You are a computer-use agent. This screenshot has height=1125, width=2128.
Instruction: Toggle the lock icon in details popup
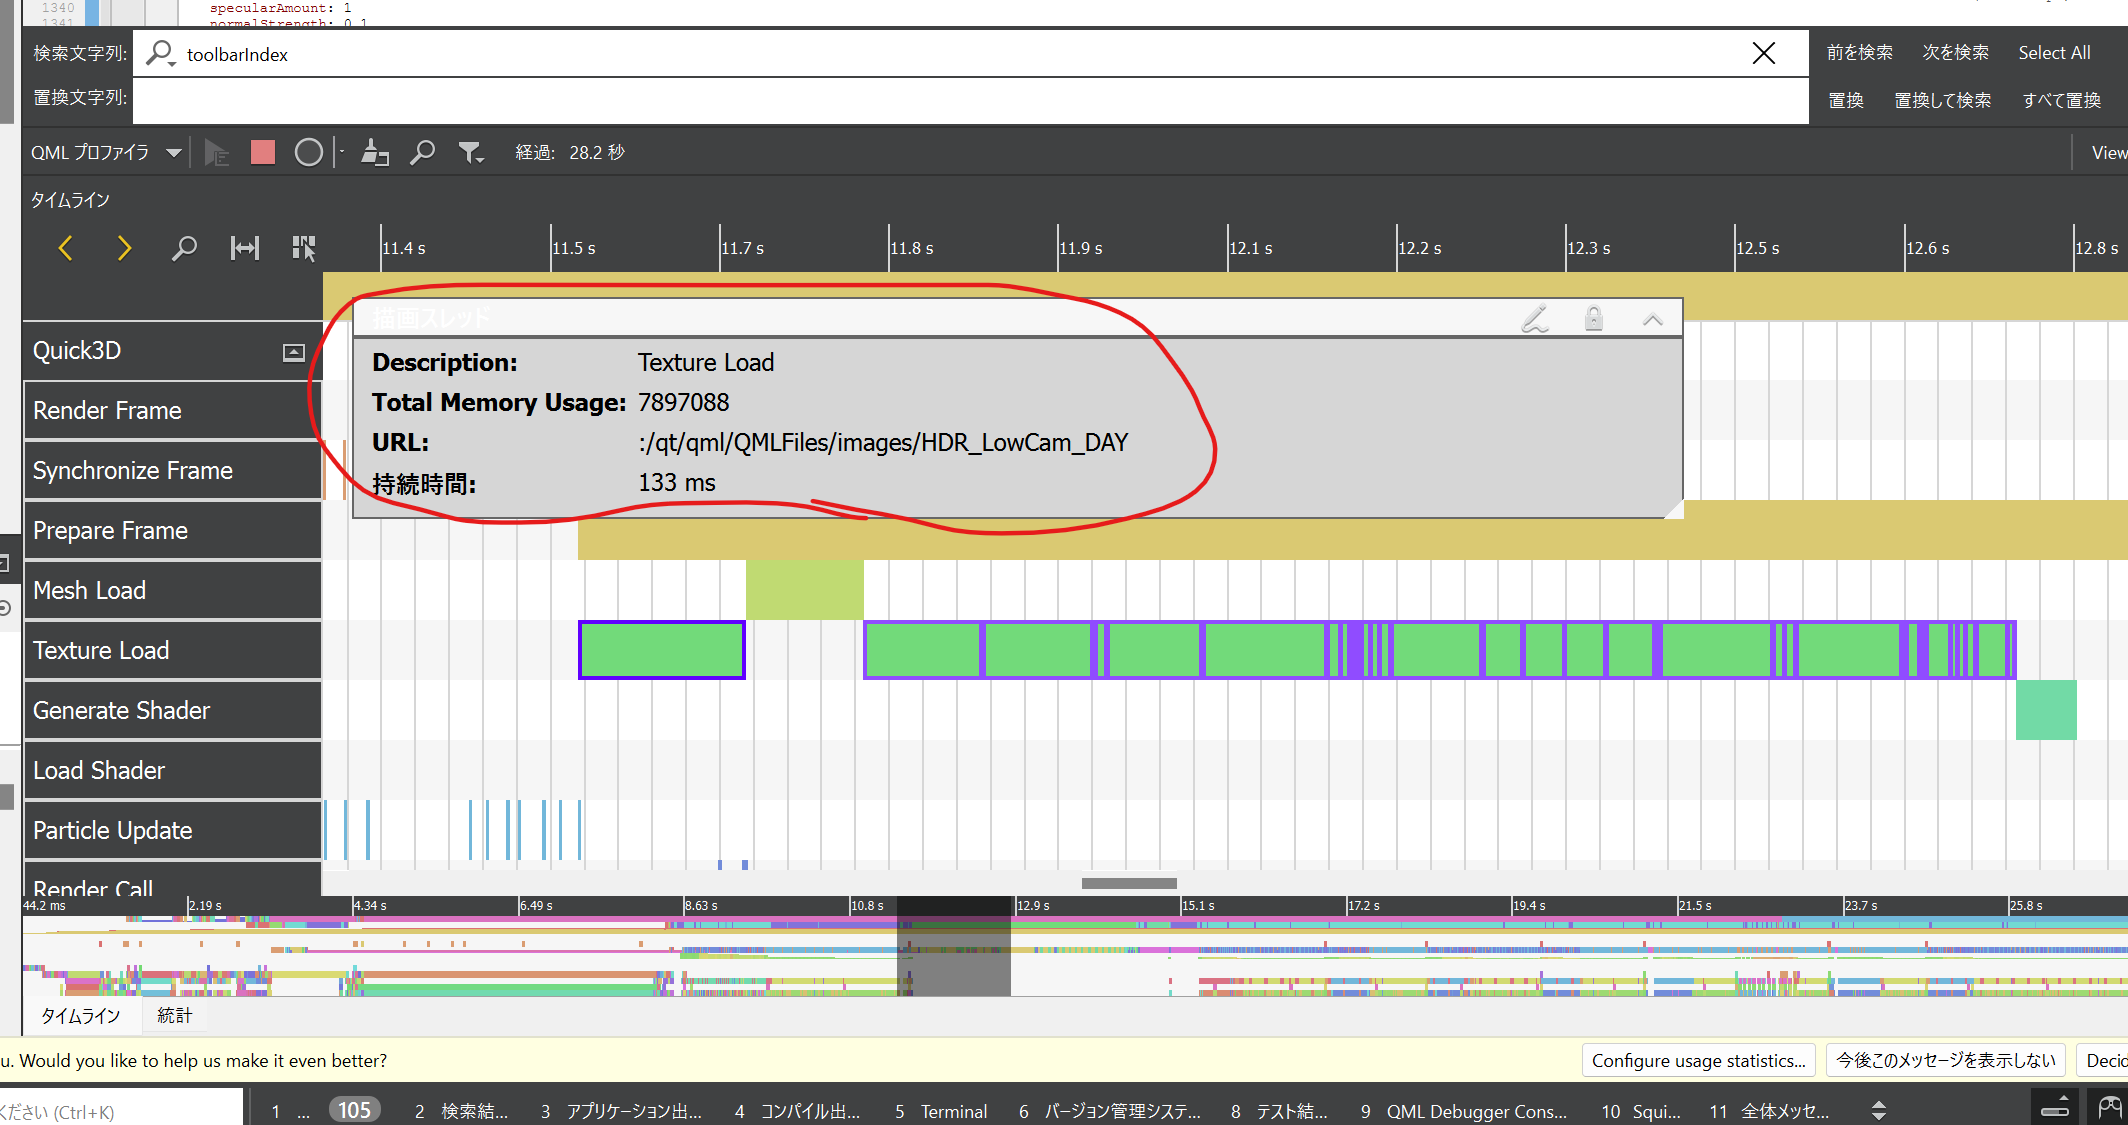1594,319
